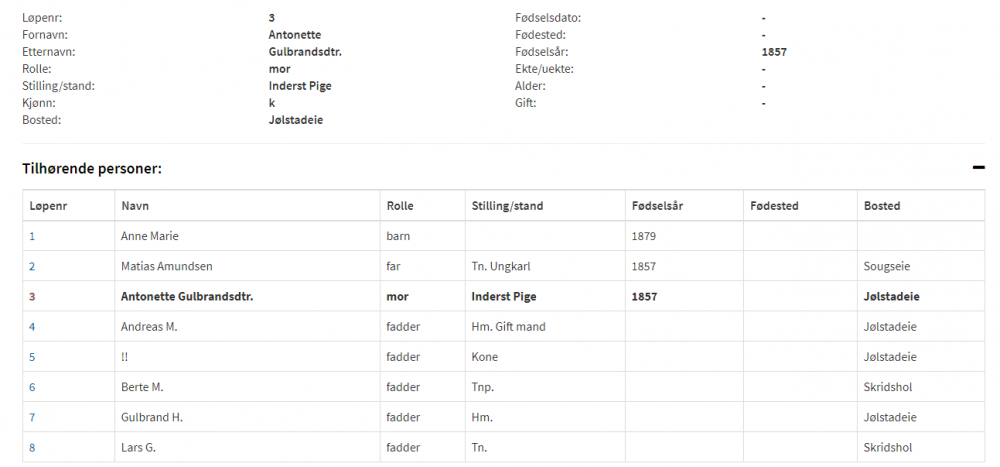Select the Anne Marie name cell
Viewport: 1000px width, 467px height.
click(x=150, y=236)
